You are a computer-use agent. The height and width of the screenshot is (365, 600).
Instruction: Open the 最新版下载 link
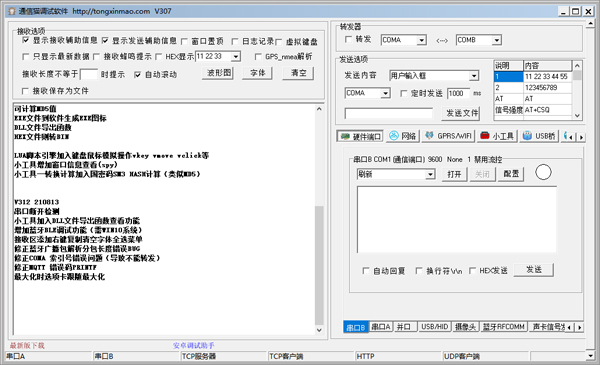coord(27,345)
